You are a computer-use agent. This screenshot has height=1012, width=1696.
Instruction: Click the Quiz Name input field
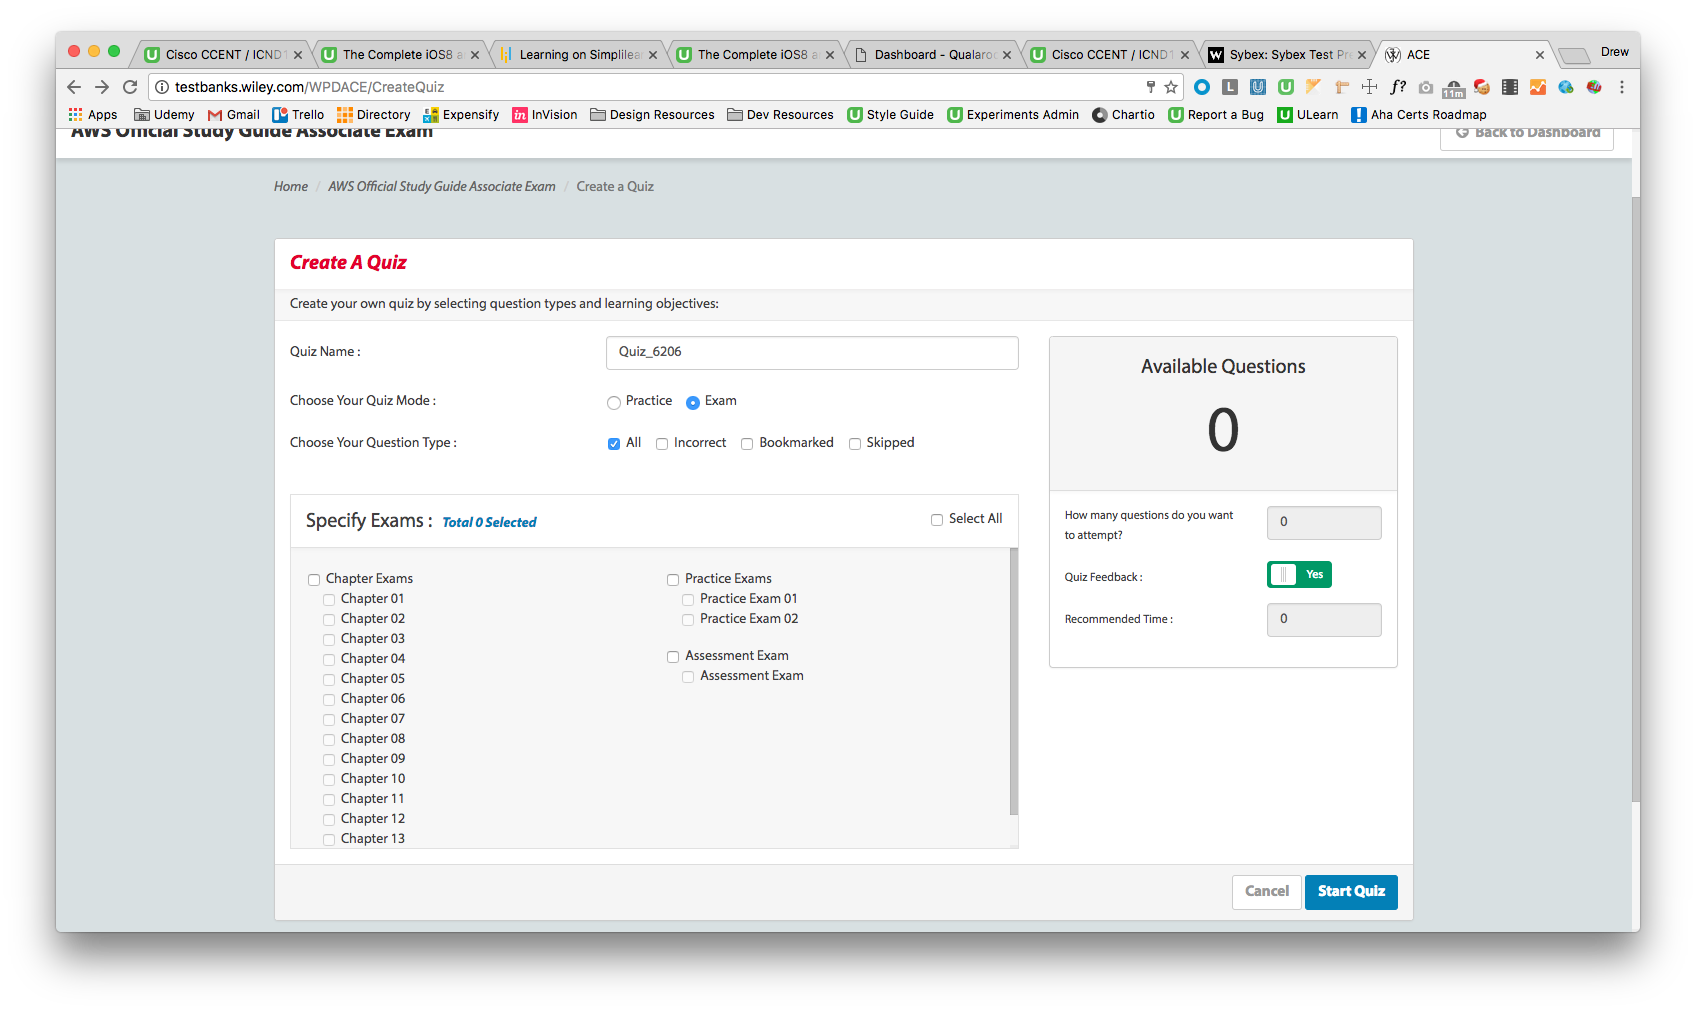[812, 353]
